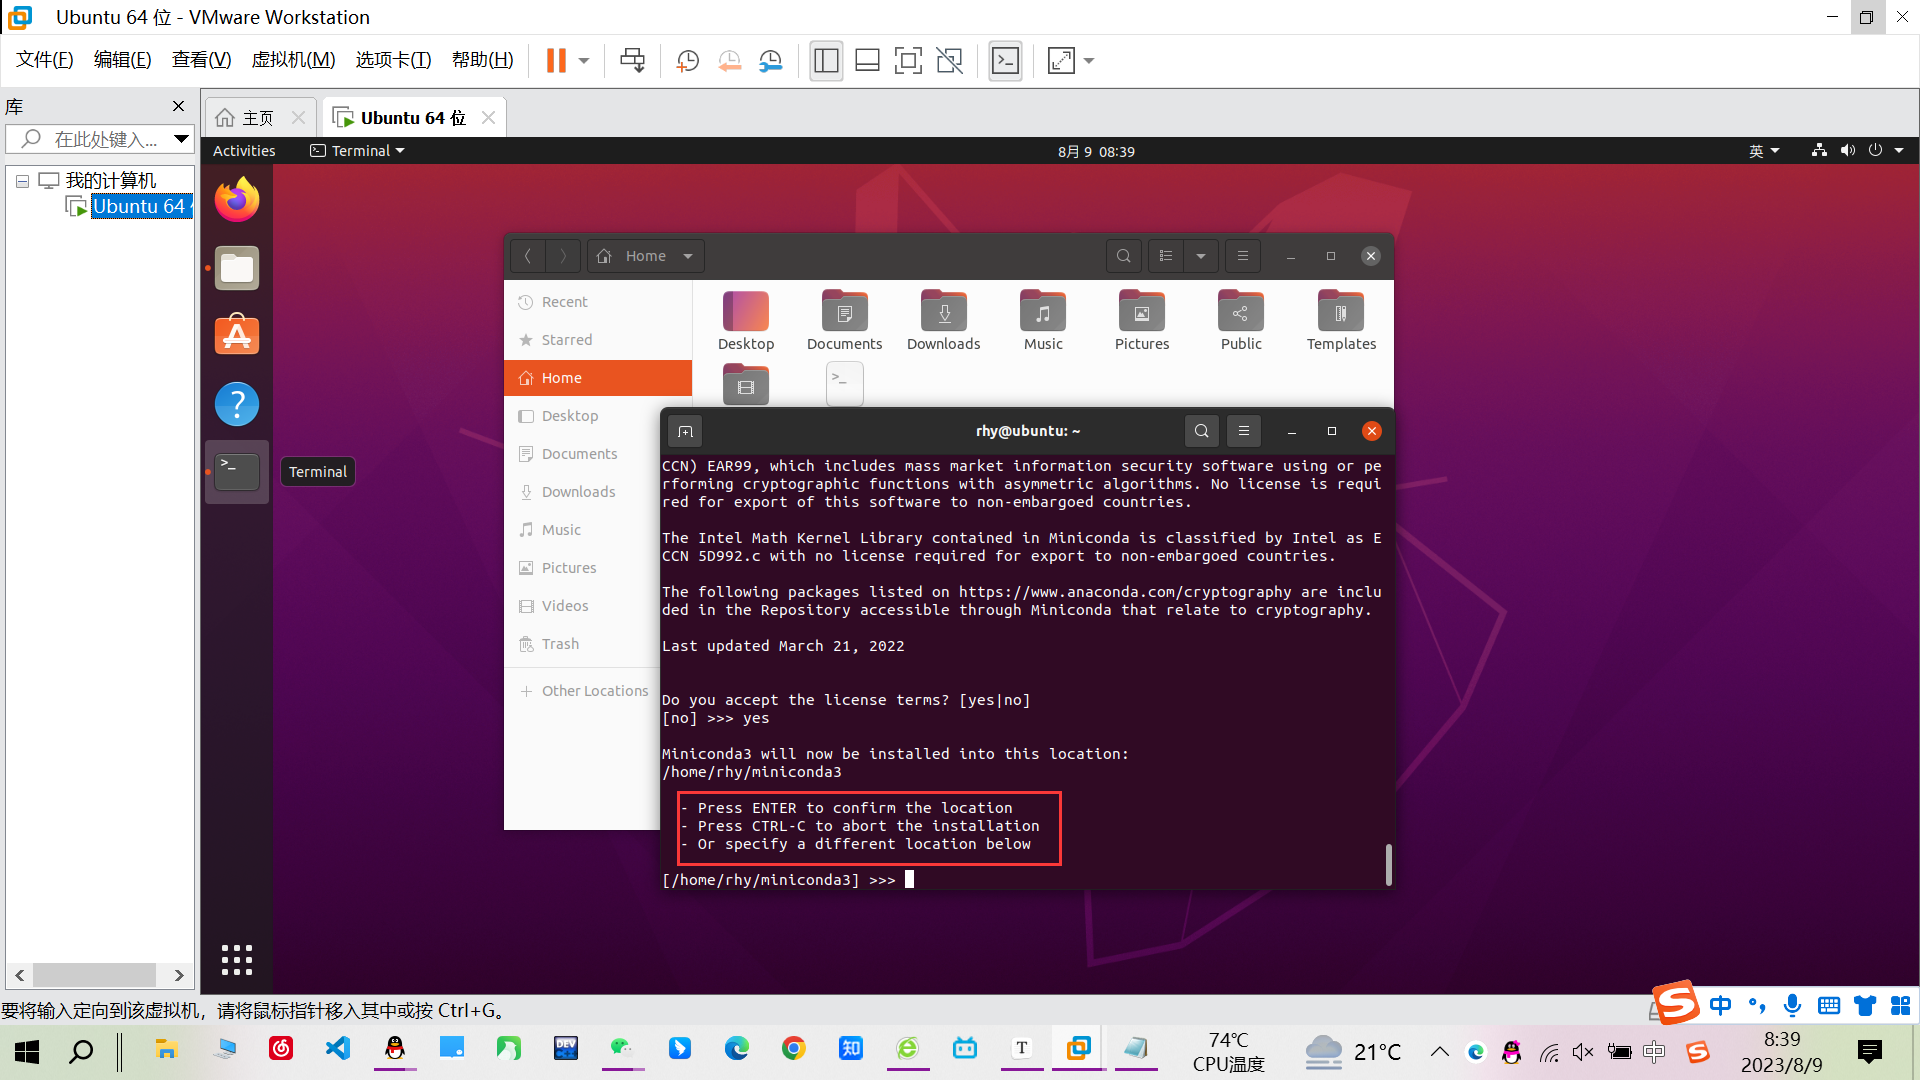Click the Documents folder in sidebar
The height and width of the screenshot is (1080, 1920).
pyautogui.click(x=579, y=454)
